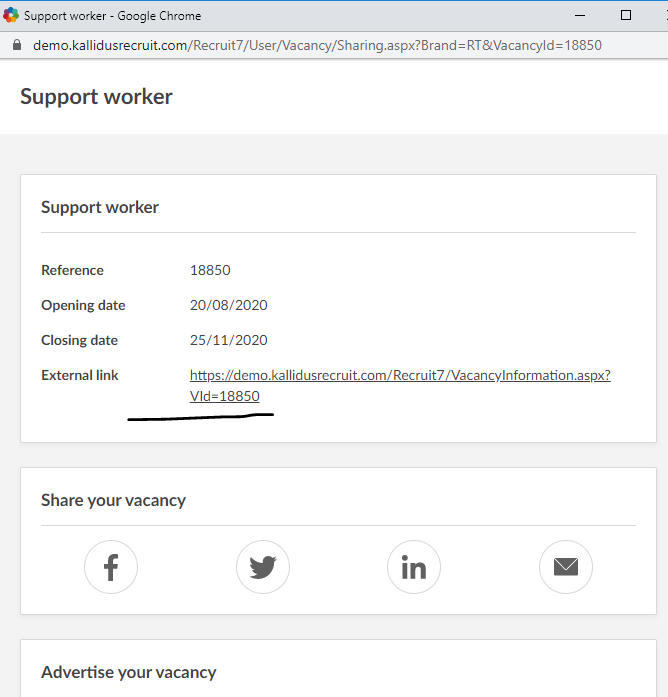Click the 'Share your vacancy' heading

[113, 500]
